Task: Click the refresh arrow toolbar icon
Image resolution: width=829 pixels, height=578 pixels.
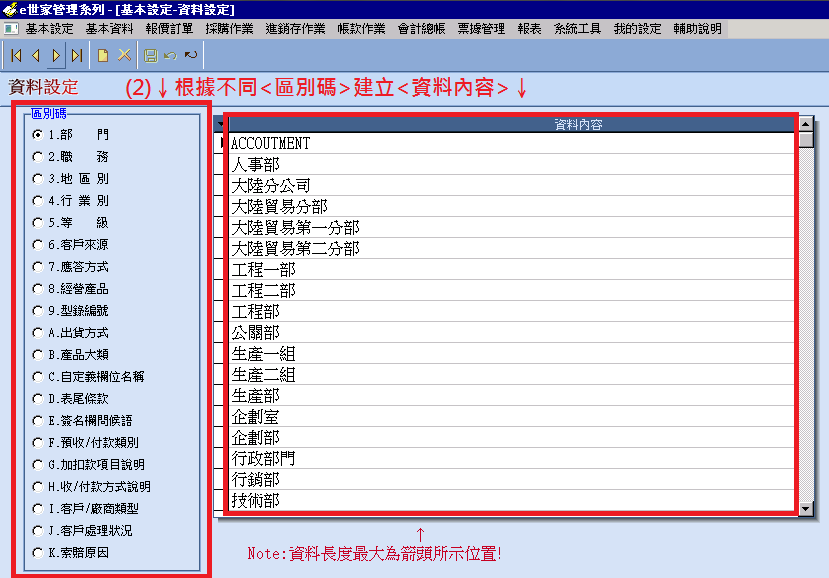Action: pos(191,55)
